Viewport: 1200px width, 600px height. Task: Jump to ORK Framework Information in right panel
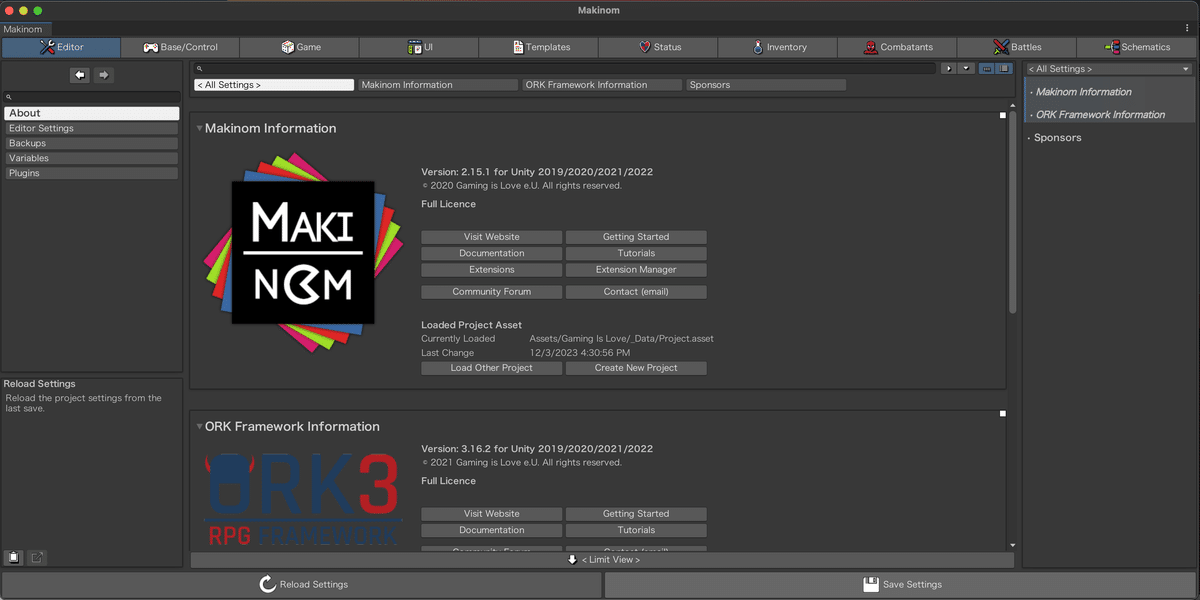click(x=1100, y=115)
